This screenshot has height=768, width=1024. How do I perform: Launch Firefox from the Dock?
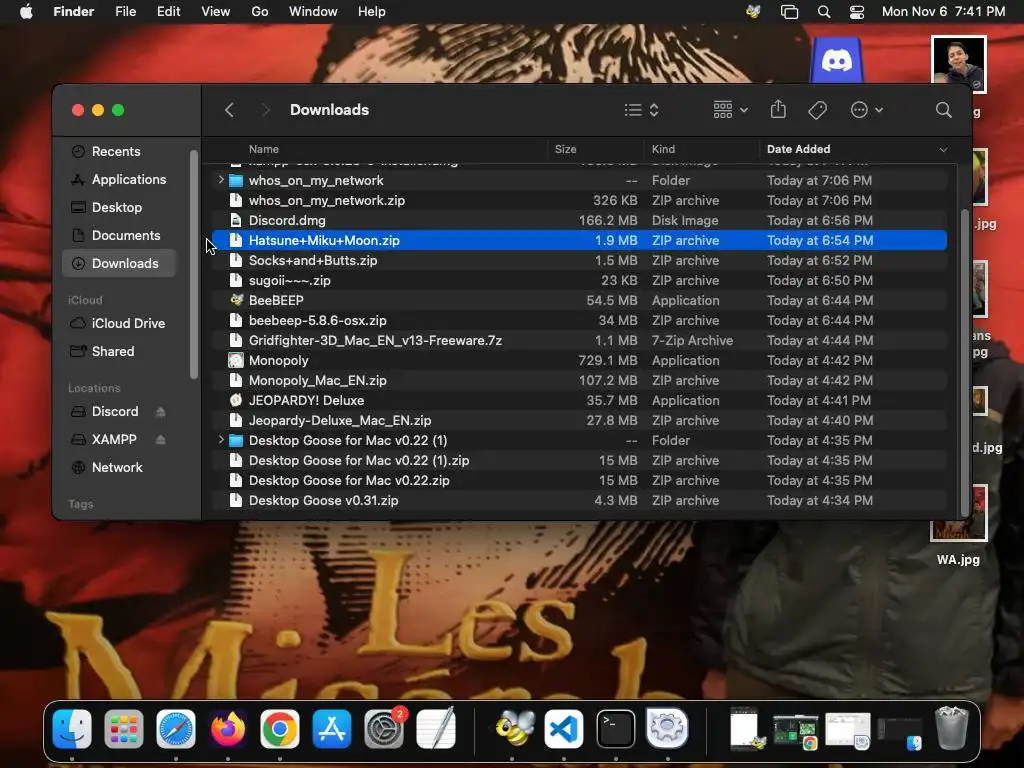click(x=228, y=728)
